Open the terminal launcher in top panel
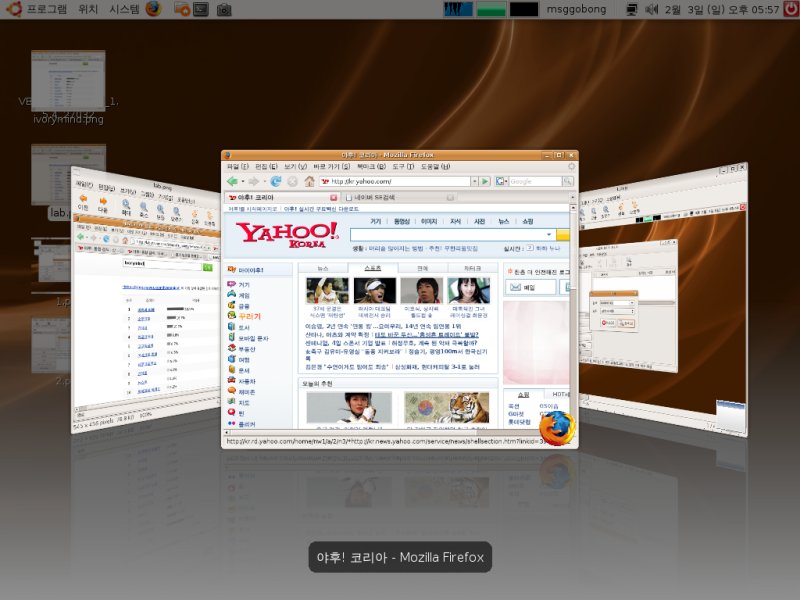This screenshot has width=800, height=600. click(x=201, y=9)
